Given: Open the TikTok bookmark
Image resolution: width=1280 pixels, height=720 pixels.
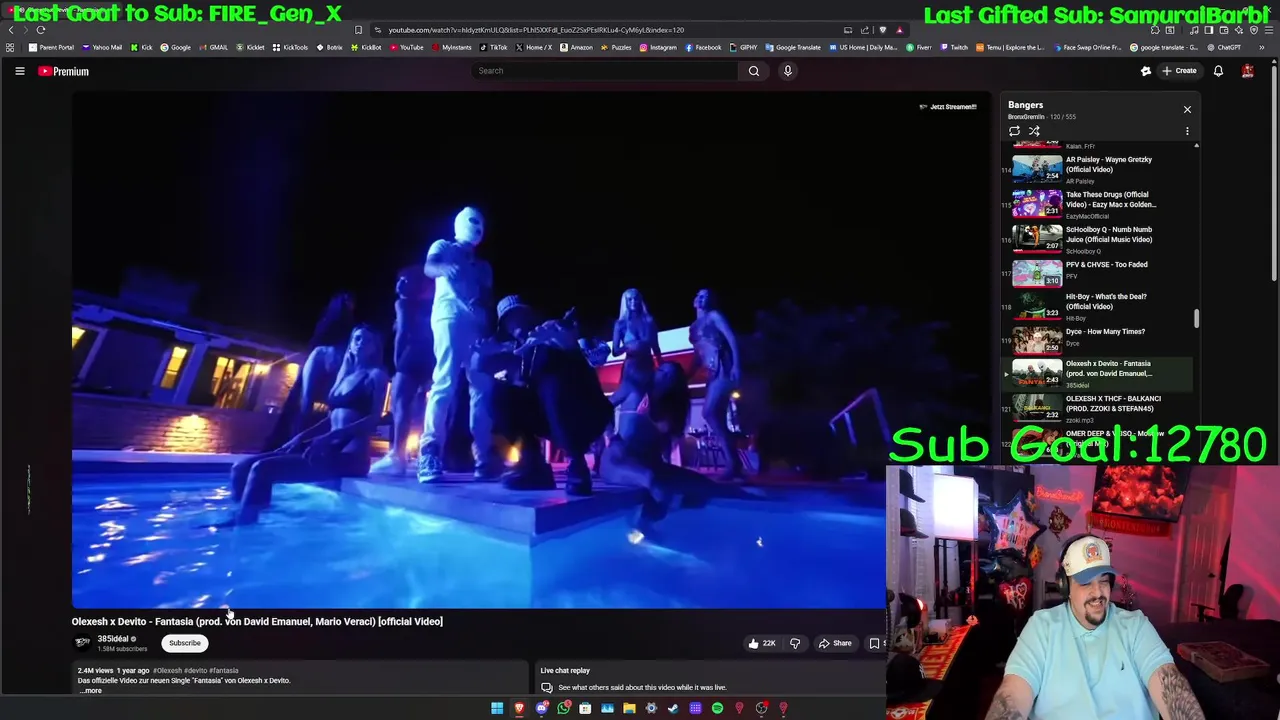Looking at the screenshot, I should point(493,47).
